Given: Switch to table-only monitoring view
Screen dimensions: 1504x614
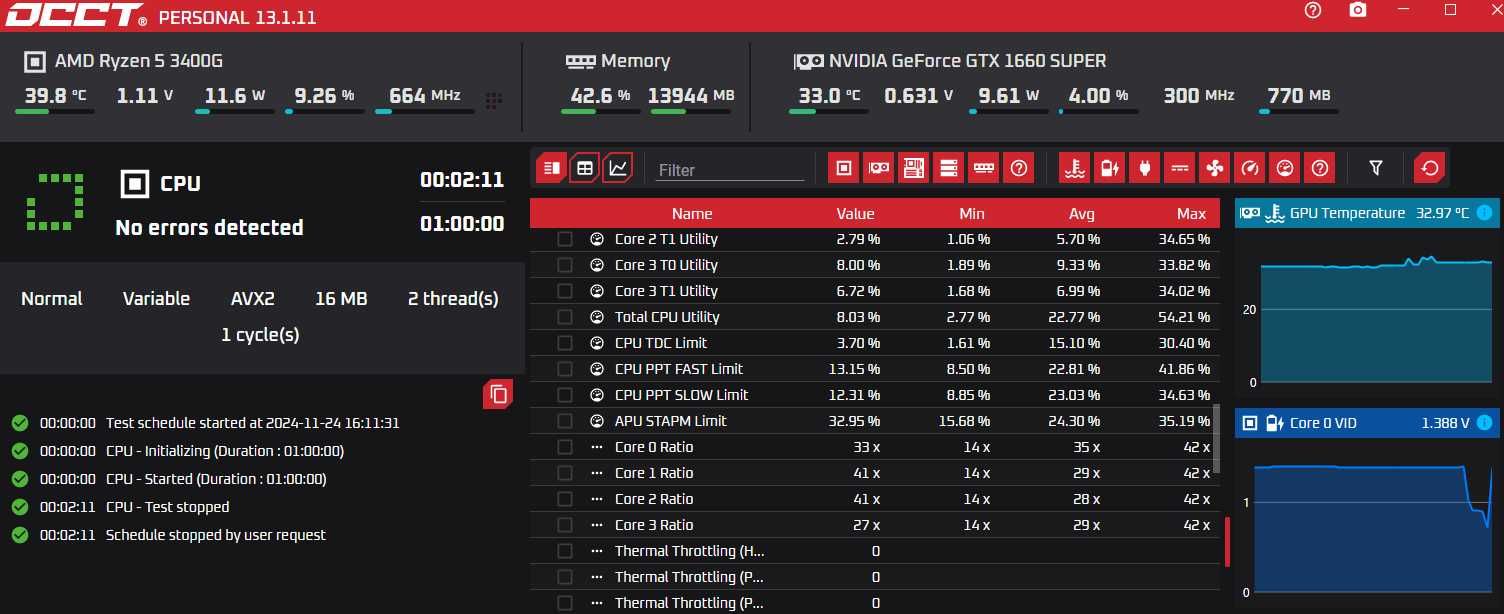Looking at the screenshot, I should click(x=585, y=168).
